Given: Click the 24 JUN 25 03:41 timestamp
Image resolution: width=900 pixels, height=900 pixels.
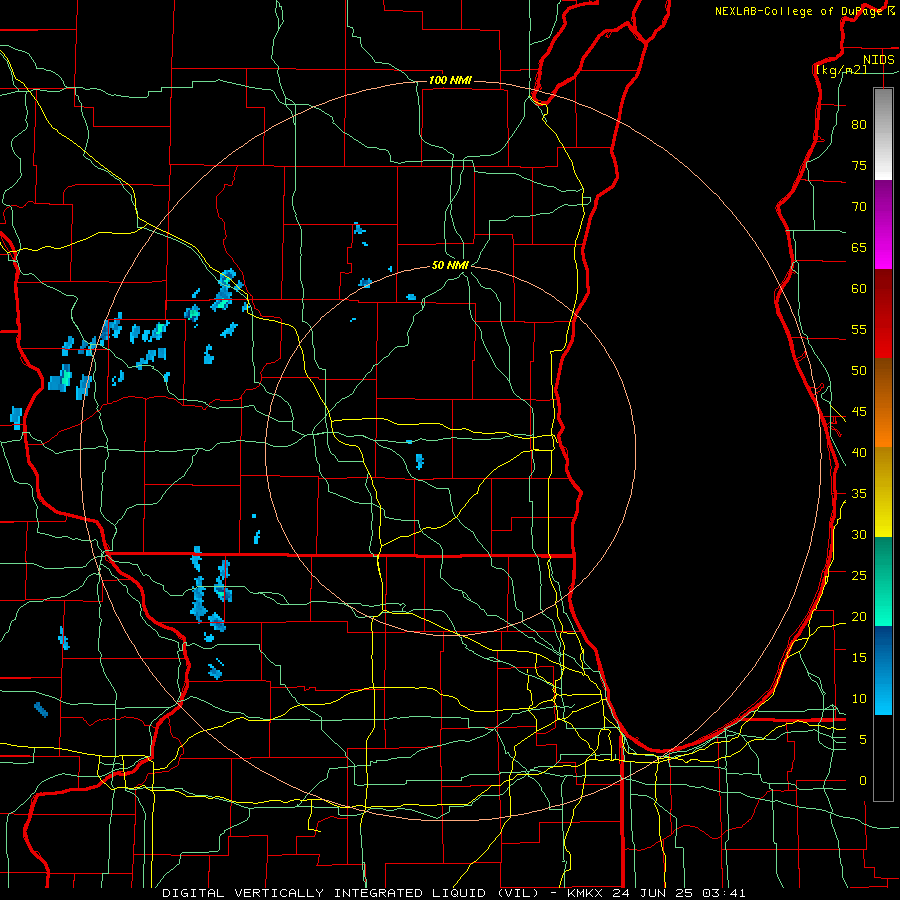Looking at the screenshot, I should (x=680, y=893).
